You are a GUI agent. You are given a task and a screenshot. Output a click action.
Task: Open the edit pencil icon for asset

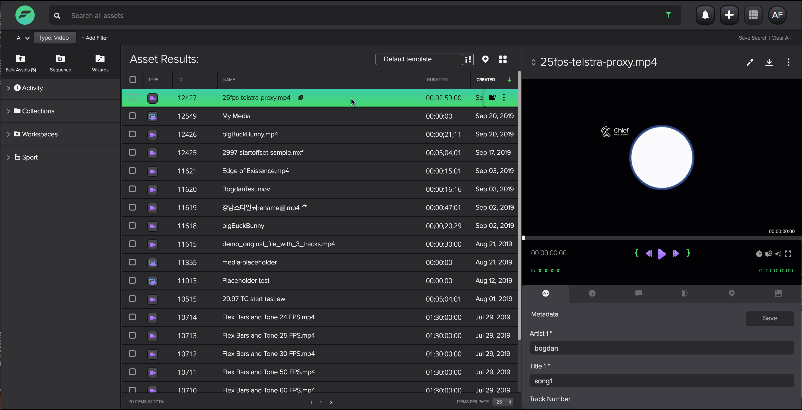[x=750, y=62]
